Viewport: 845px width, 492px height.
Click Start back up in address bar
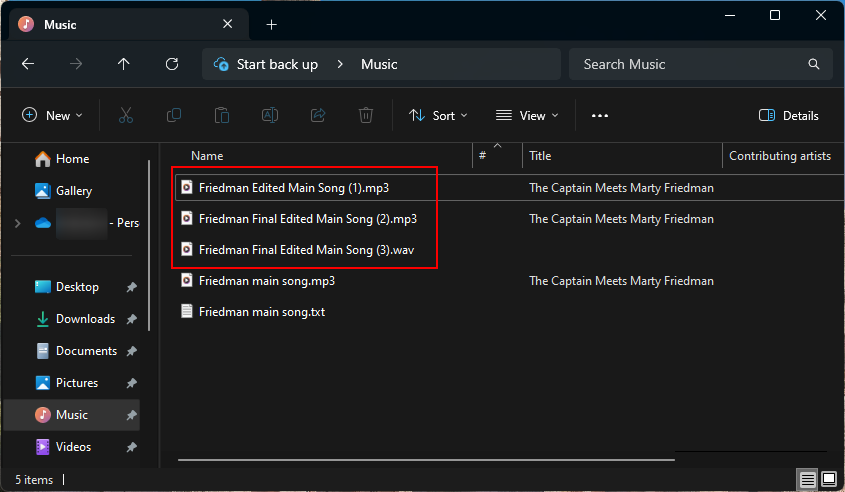[276, 64]
